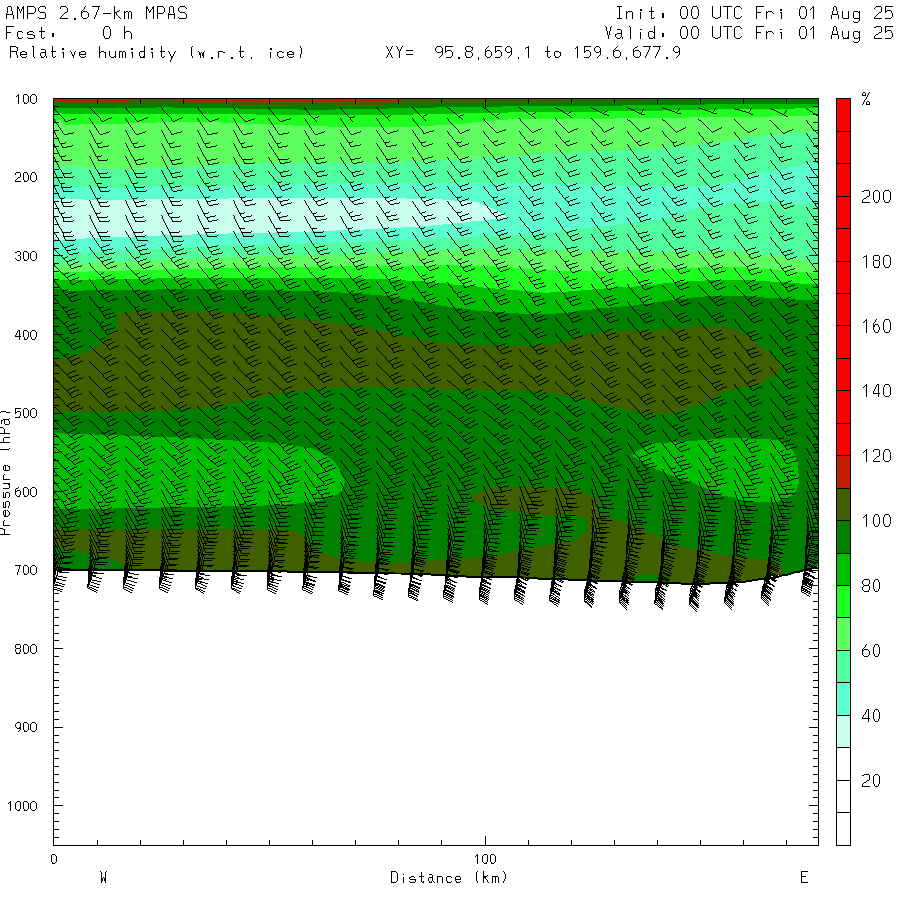Screen dimensions: 900x900
Task: Click the colorbar label '200'
Action: pyautogui.click(x=876, y=197)
